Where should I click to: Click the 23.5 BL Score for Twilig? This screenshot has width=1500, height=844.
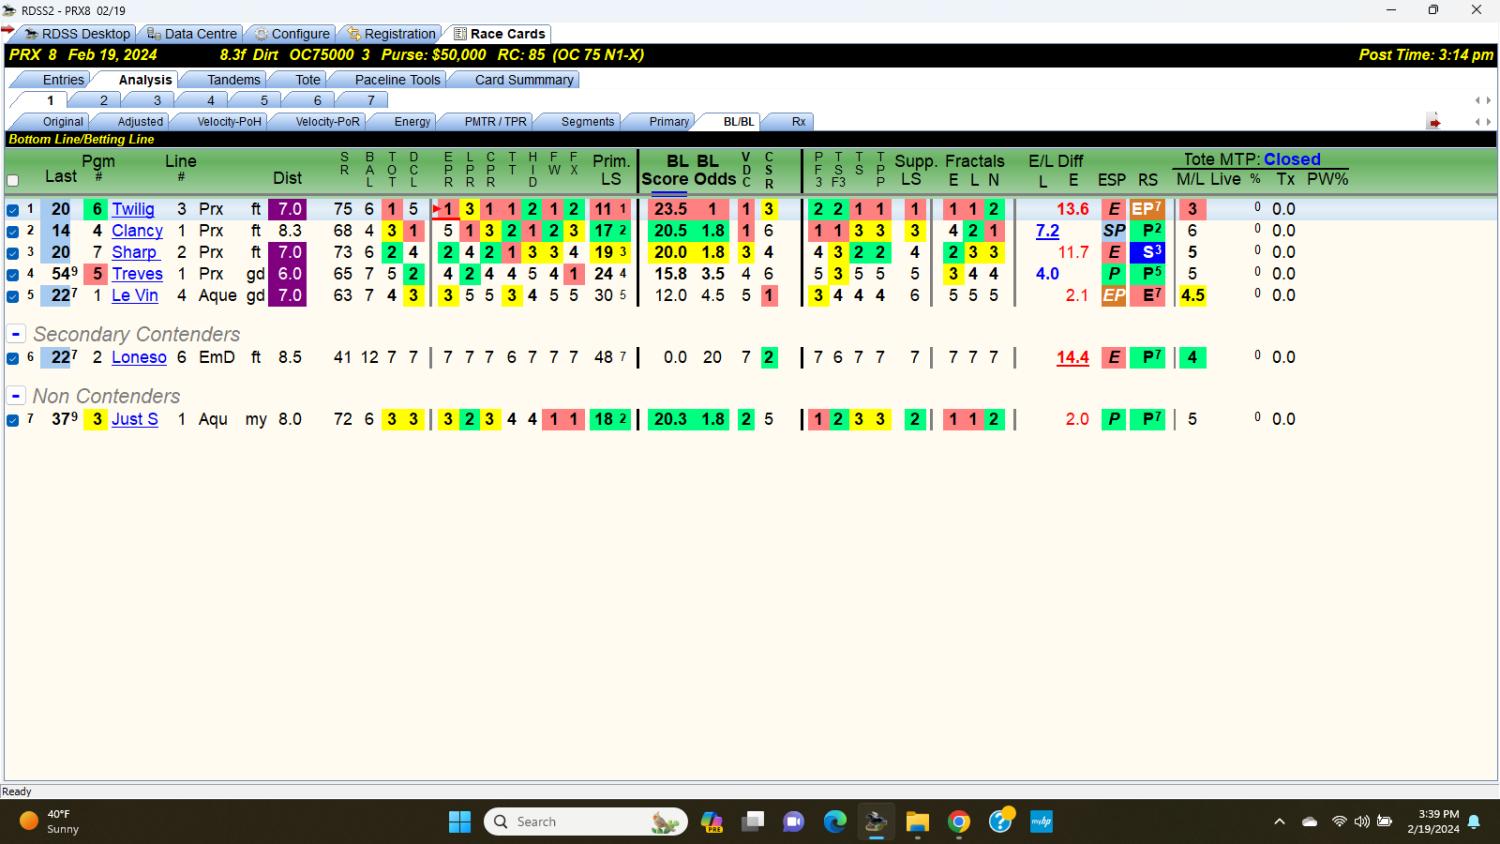coord(670,209)
